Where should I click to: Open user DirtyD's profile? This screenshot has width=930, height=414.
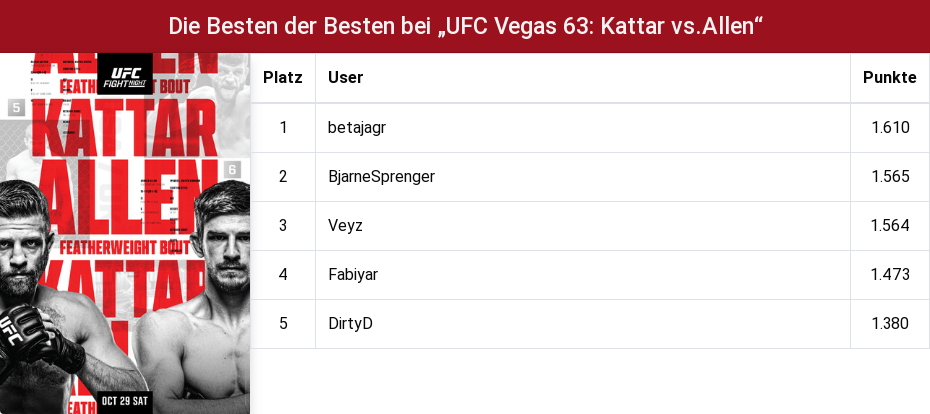[351, 324]
